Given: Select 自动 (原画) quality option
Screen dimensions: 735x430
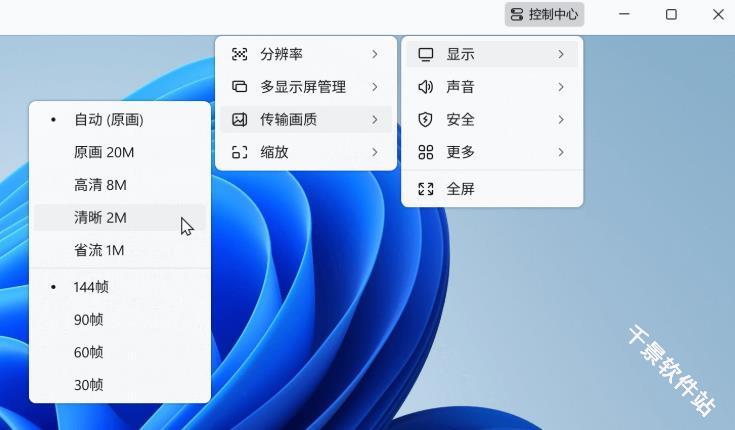Looking at the screenshot, I should click(x=120, y=120).
